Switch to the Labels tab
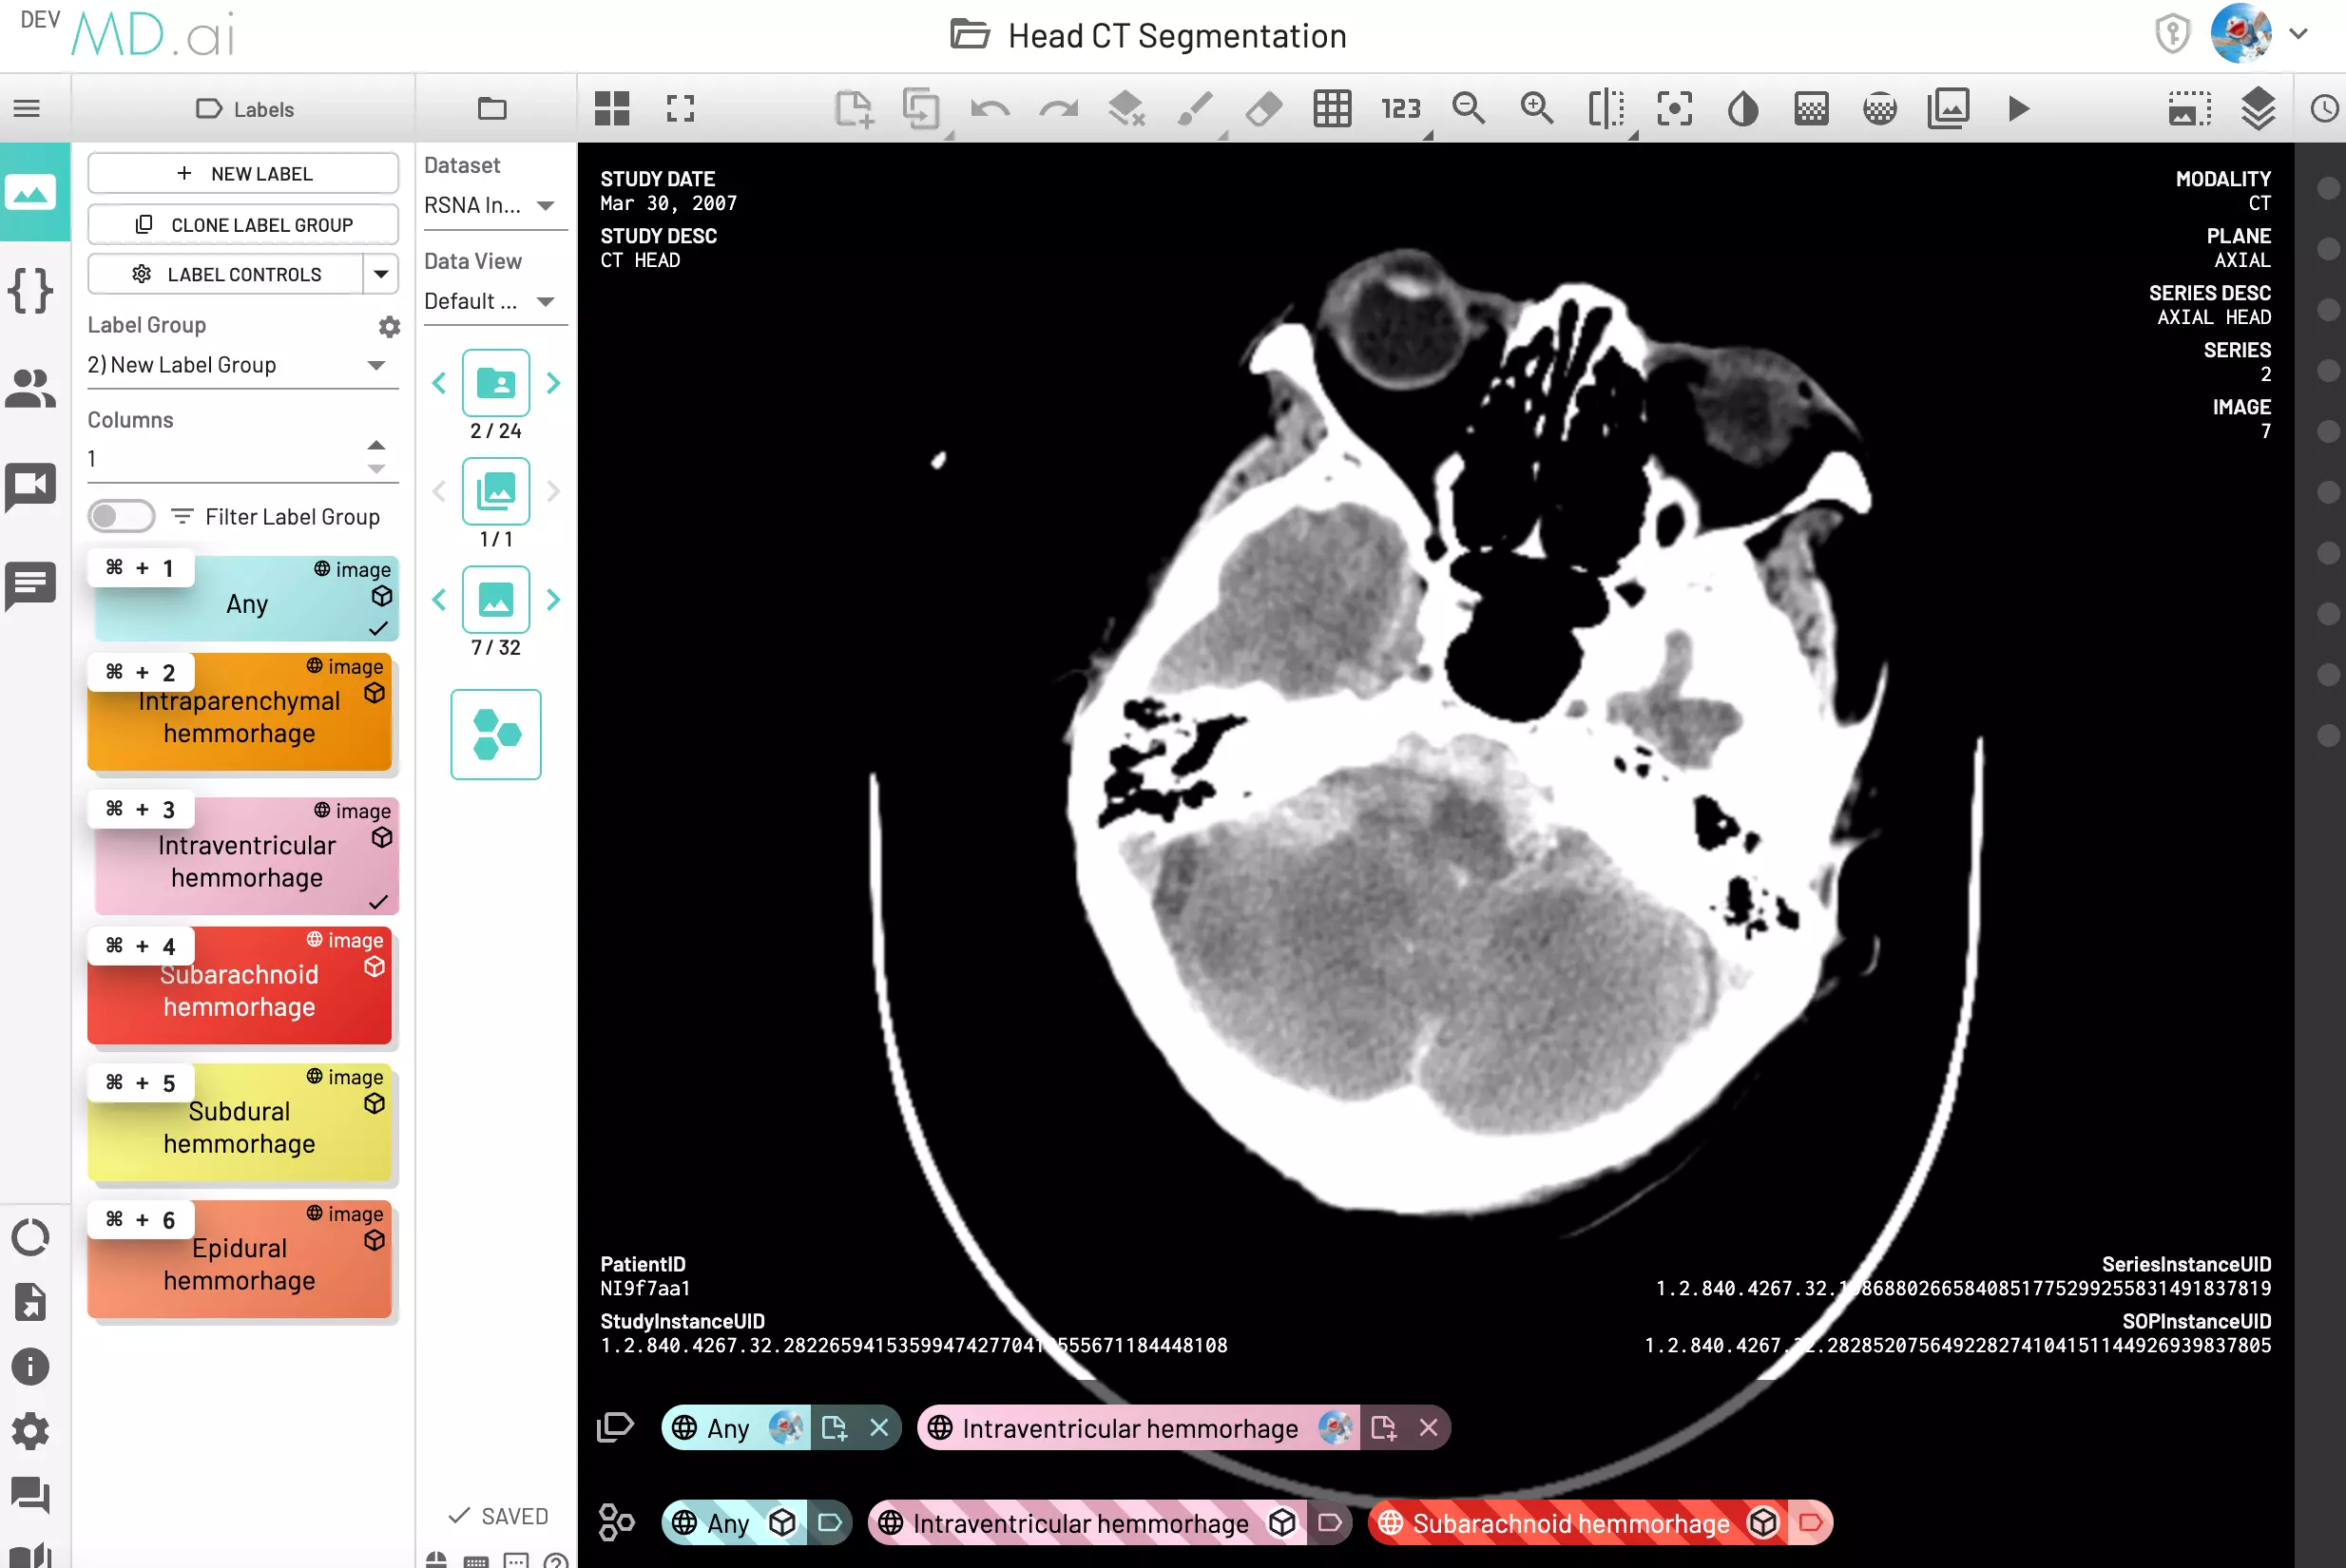2346x1568 pixels. (244, 109)
